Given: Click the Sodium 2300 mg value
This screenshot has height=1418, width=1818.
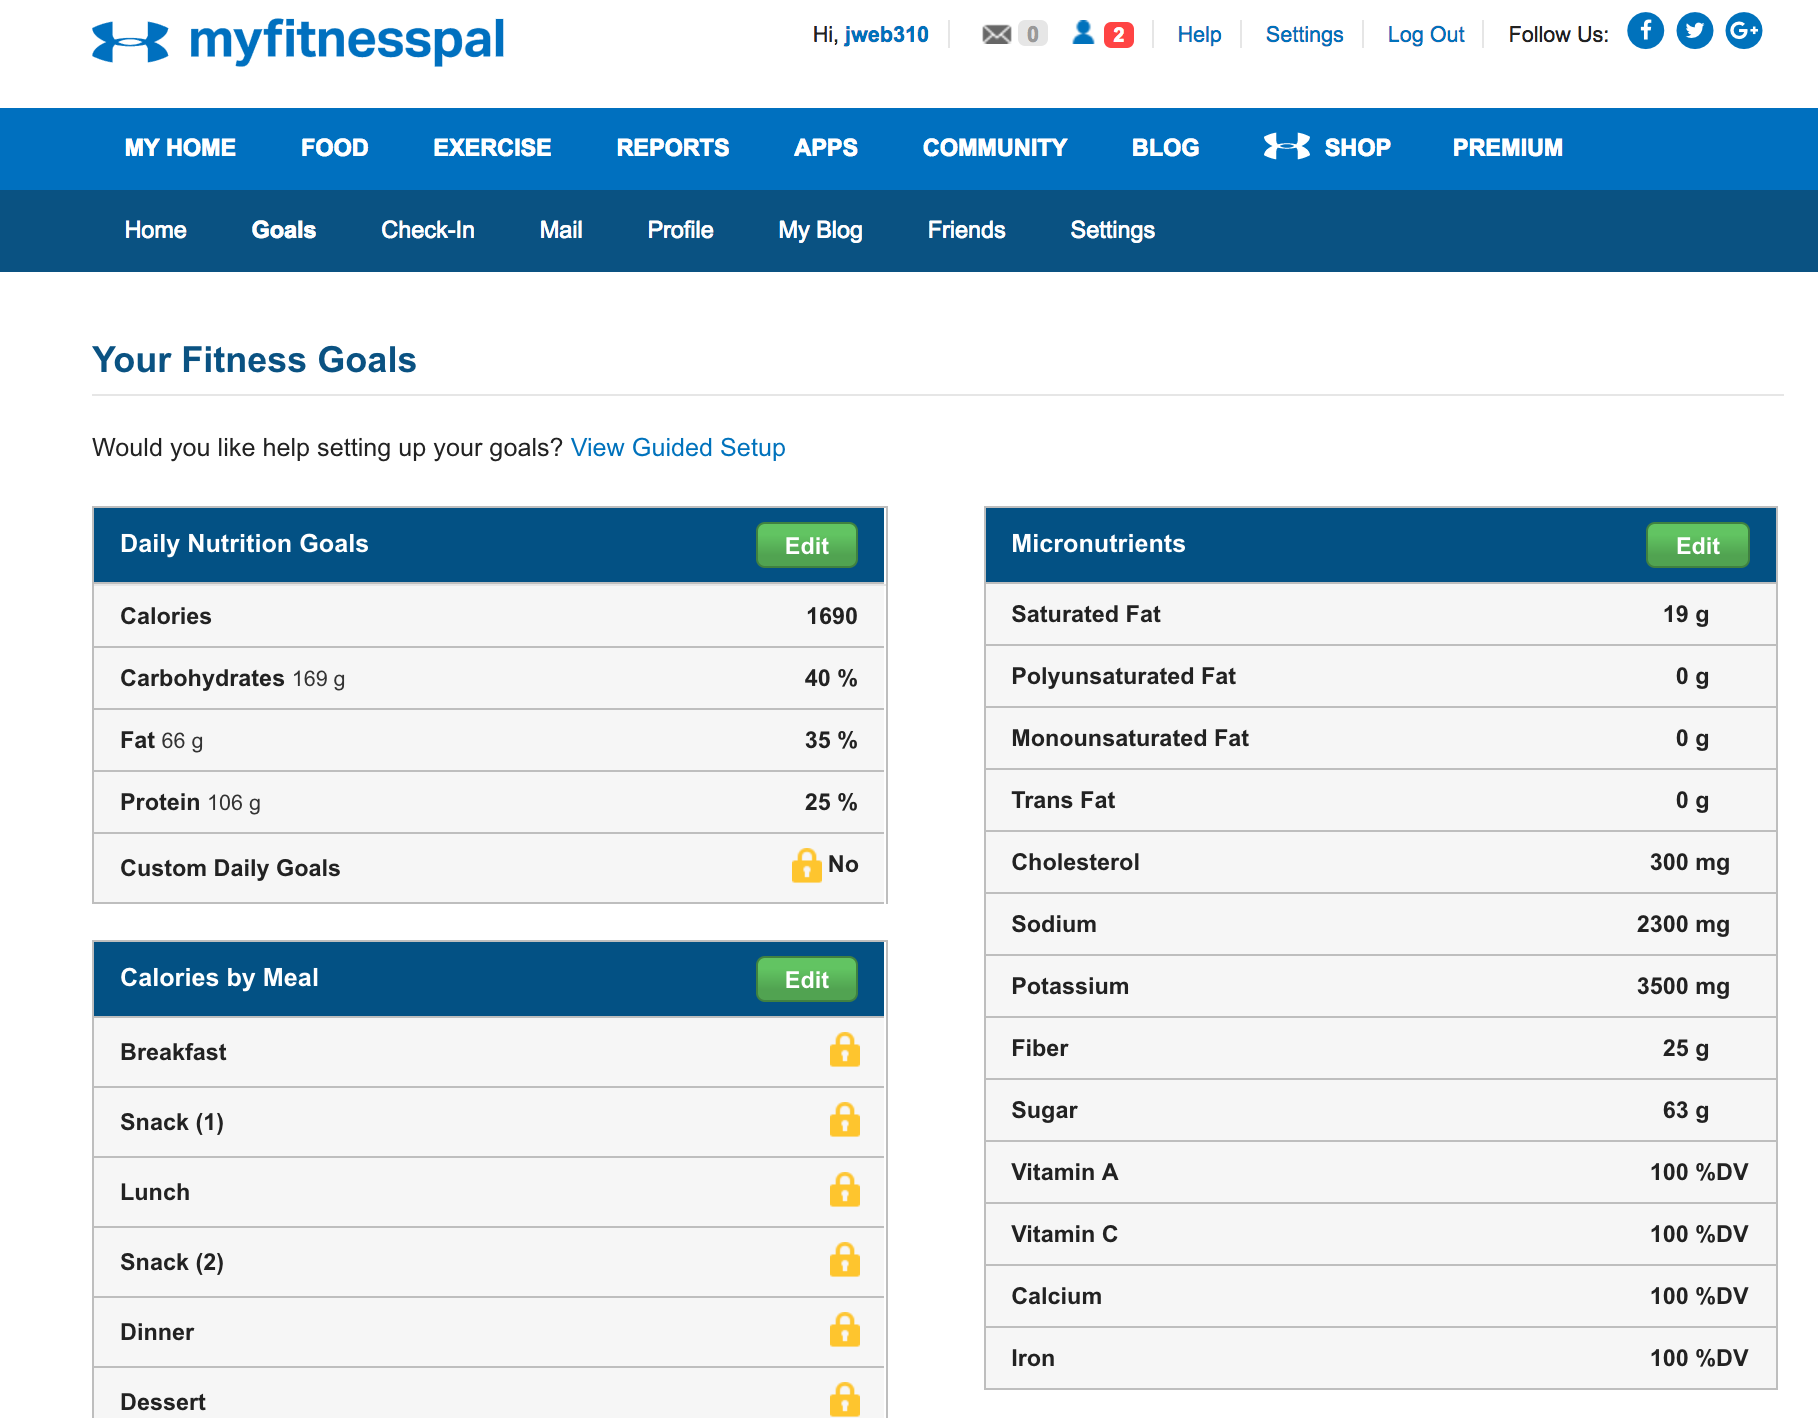Looking at the screenshot, I should click(1683, 924).
